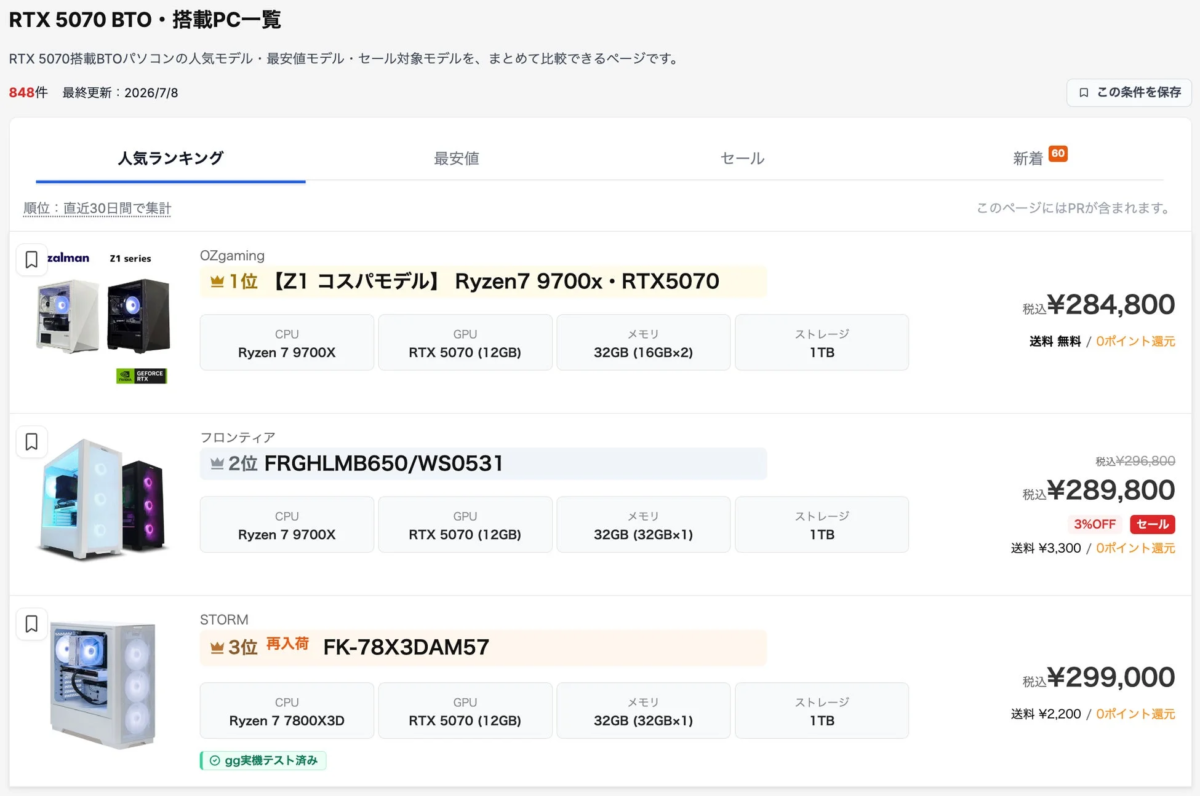Open the フロンティア white and black PC thumbnail
The height and width of the screenshot is (796, 1200).
pyautogui.click(x=103, y=498)
